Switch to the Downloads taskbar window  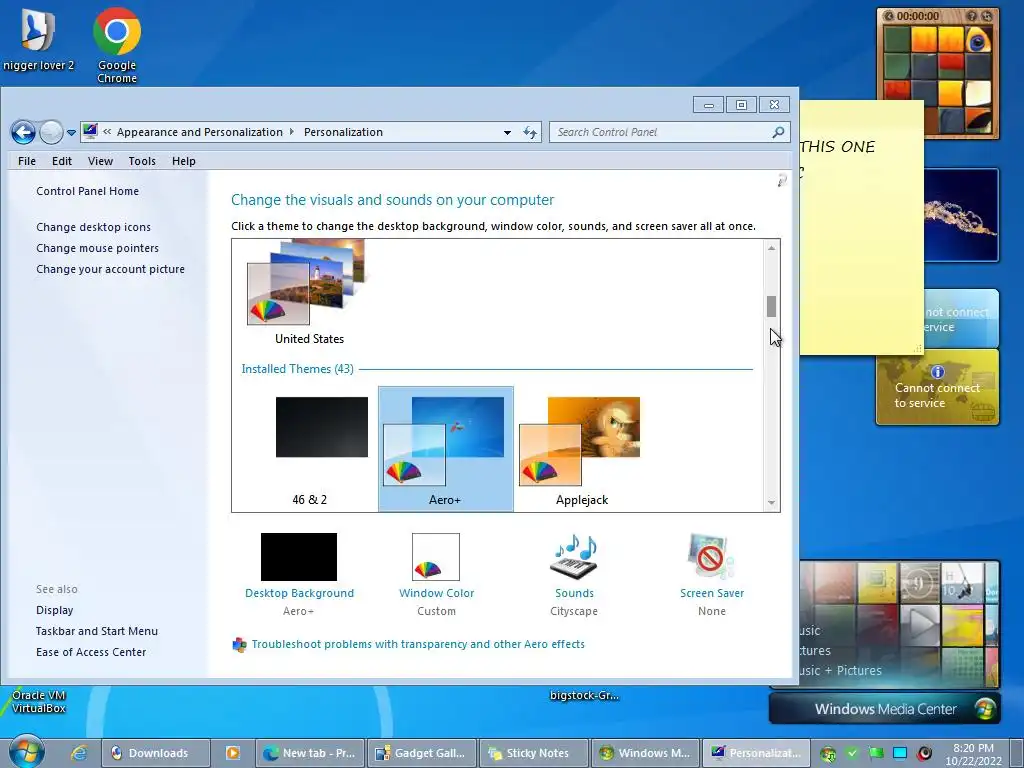coord(155,753)
